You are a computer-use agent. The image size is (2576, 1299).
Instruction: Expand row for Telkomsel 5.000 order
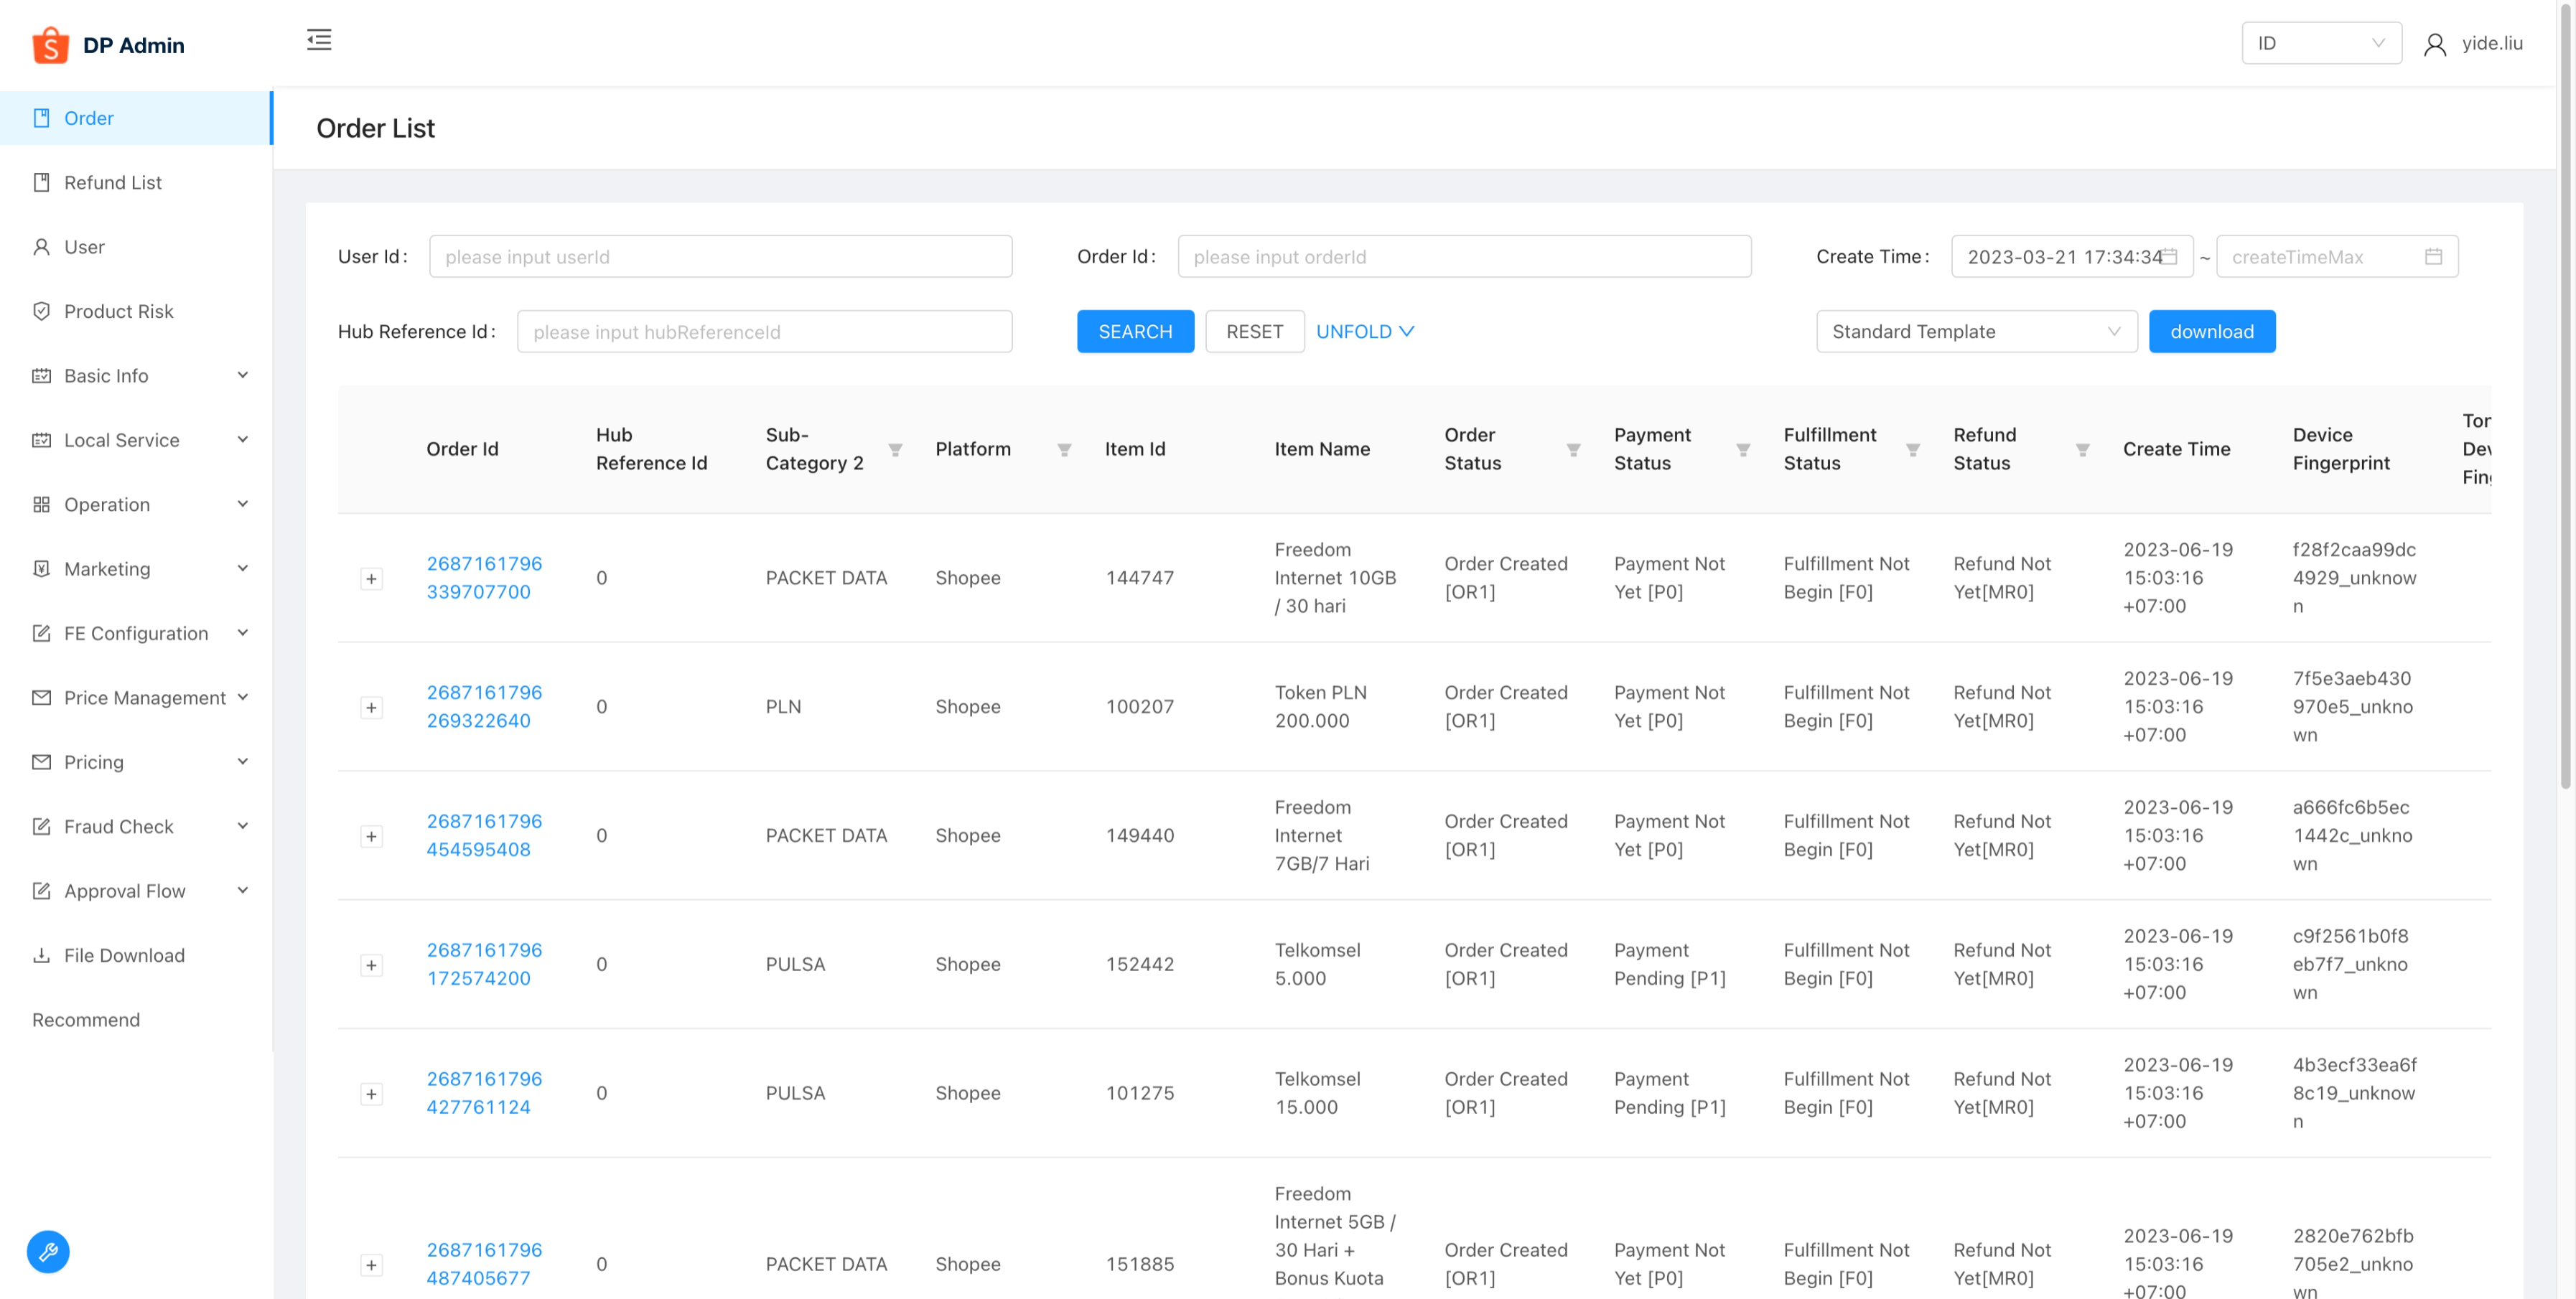click(x=371, y=965)
